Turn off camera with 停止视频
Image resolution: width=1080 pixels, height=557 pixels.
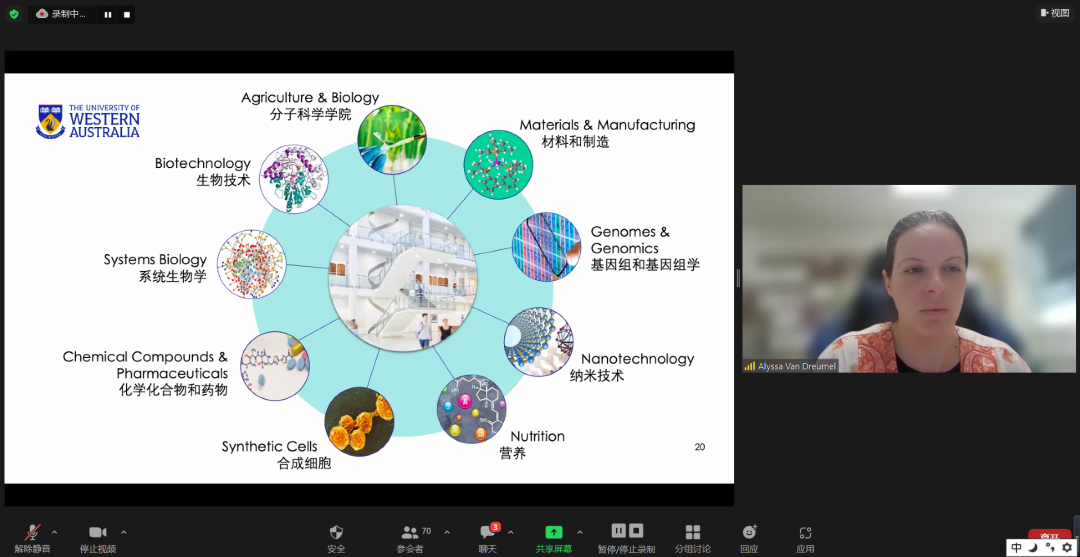(97, 538)
